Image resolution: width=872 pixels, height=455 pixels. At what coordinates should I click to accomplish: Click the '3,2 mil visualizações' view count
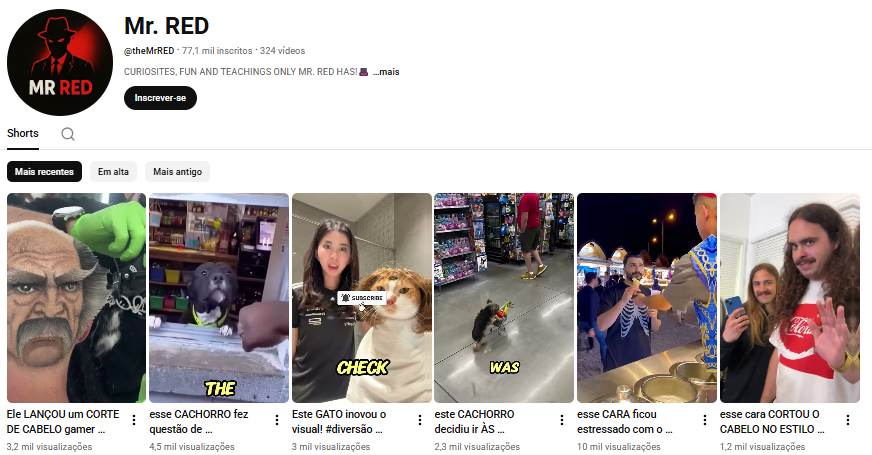click(49, 447)
